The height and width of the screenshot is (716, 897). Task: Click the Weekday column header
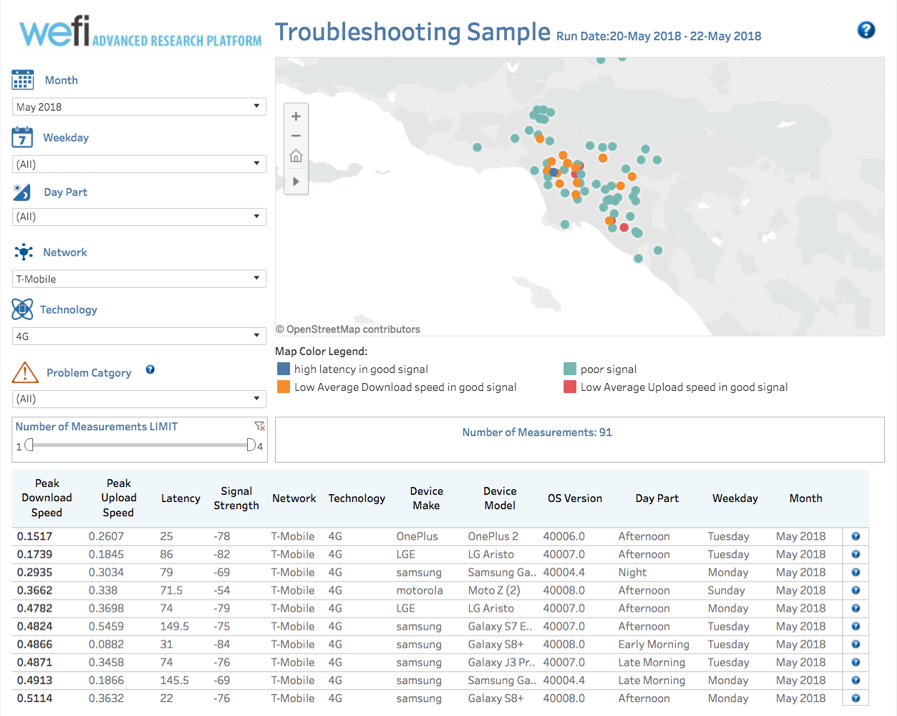[x=735, y=498]
